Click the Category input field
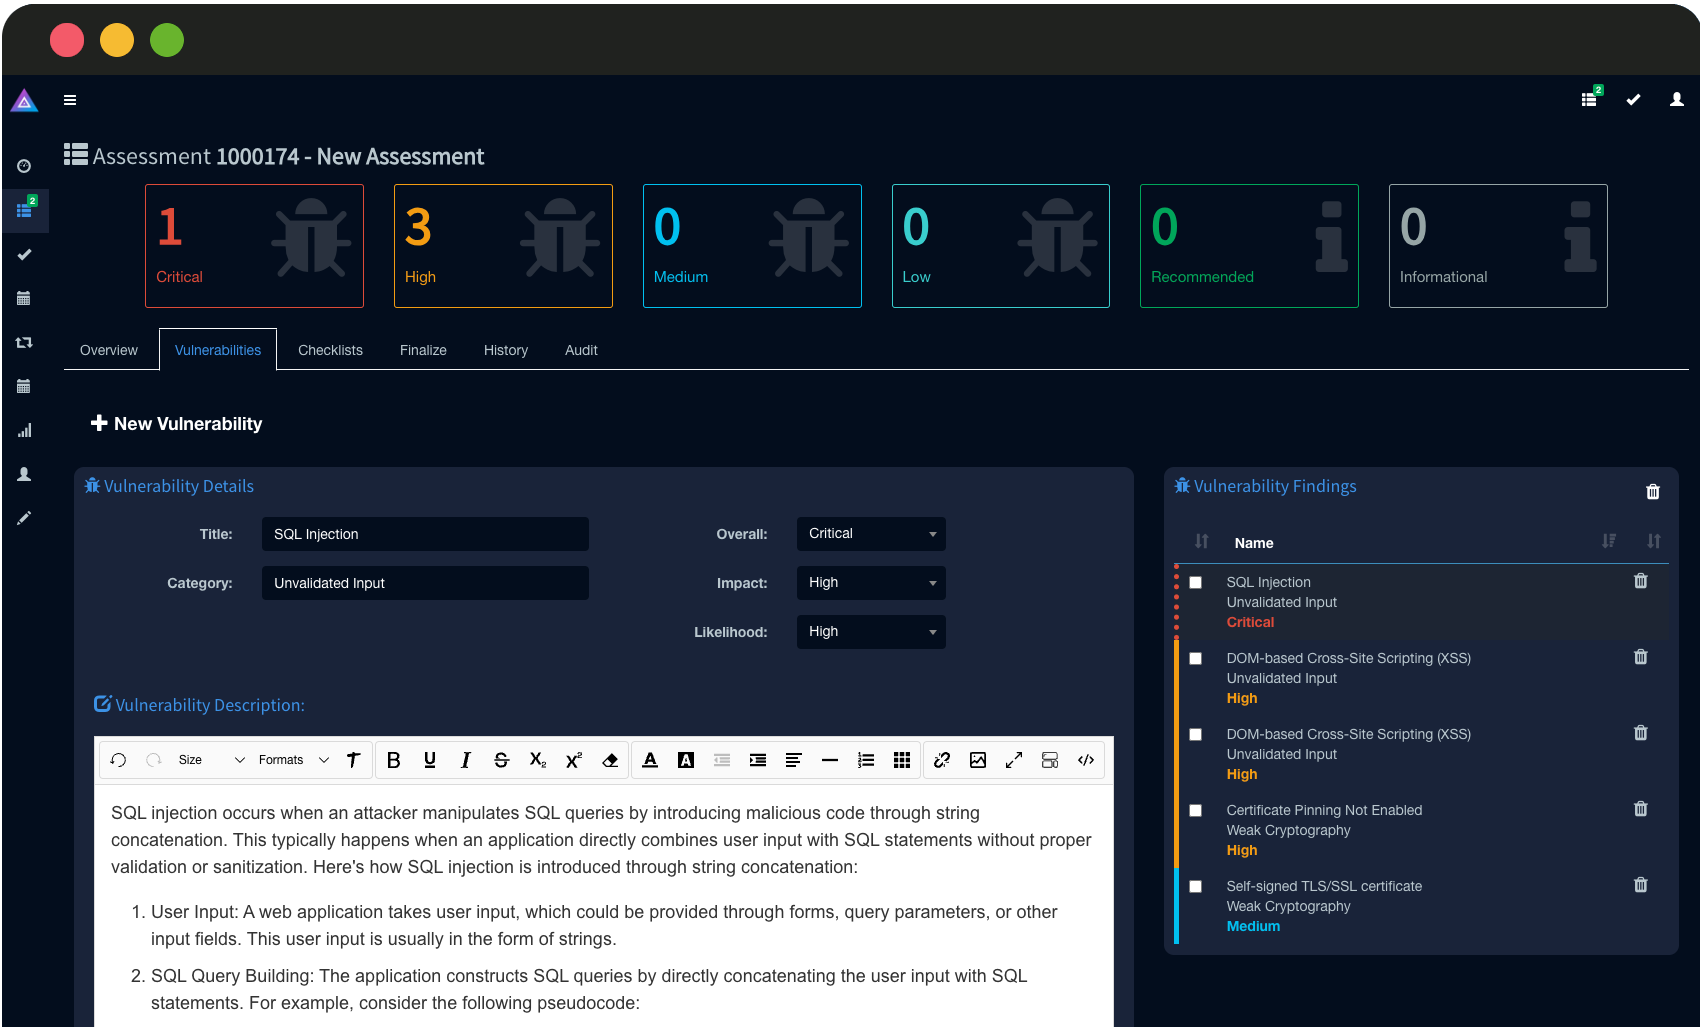 (x=425, y=583)
